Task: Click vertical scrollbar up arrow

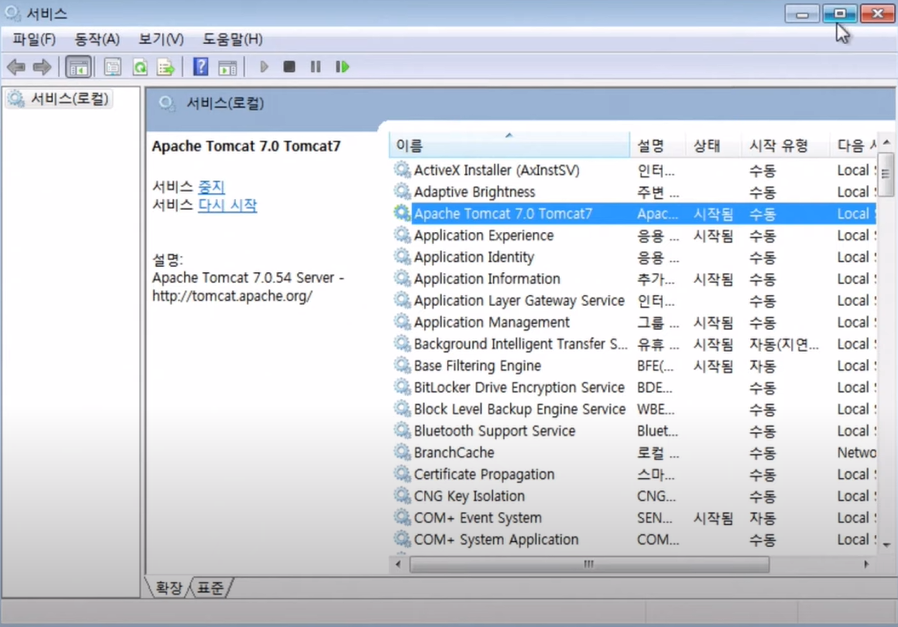Action: coord(887,142)
